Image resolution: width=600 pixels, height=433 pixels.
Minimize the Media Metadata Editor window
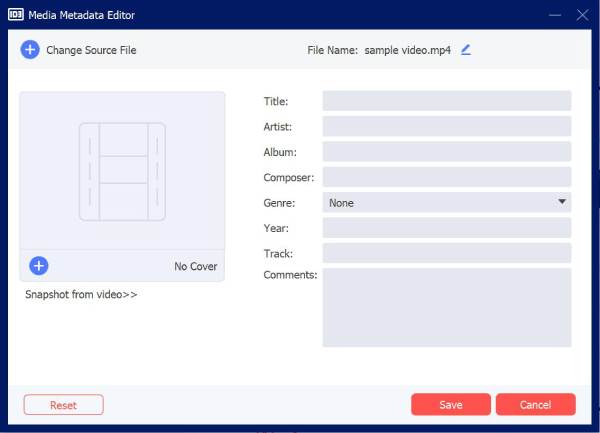point(555,15)
